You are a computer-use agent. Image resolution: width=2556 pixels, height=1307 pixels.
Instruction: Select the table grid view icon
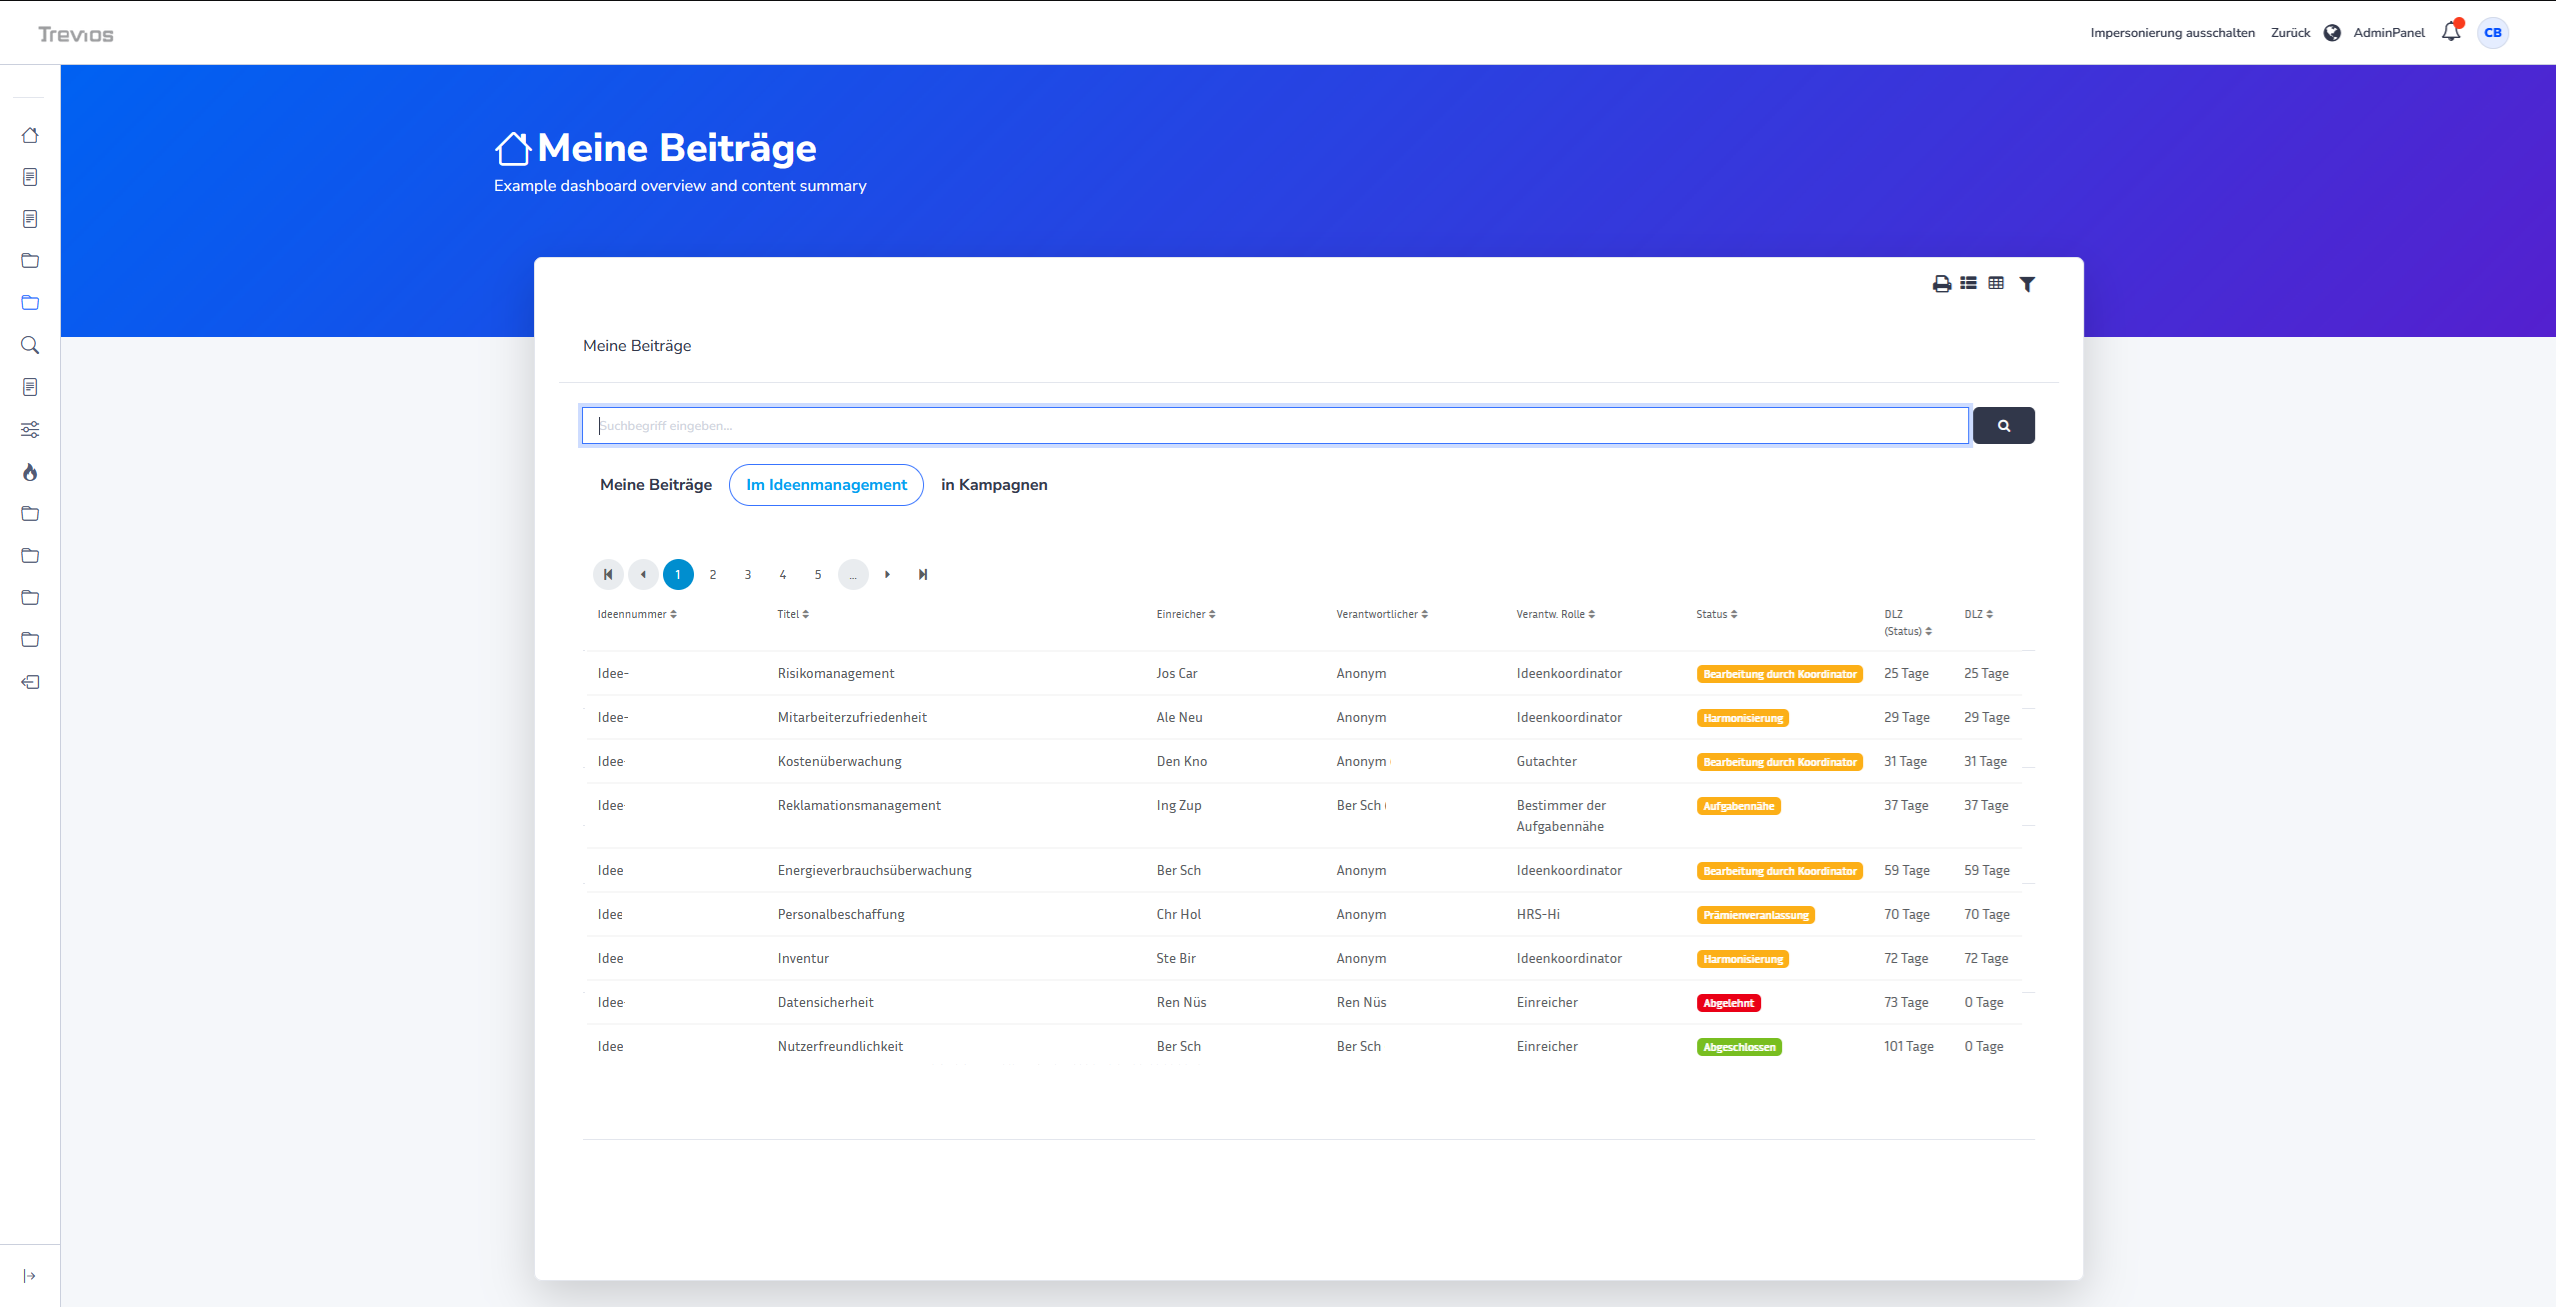click(x=1996, y=284)
